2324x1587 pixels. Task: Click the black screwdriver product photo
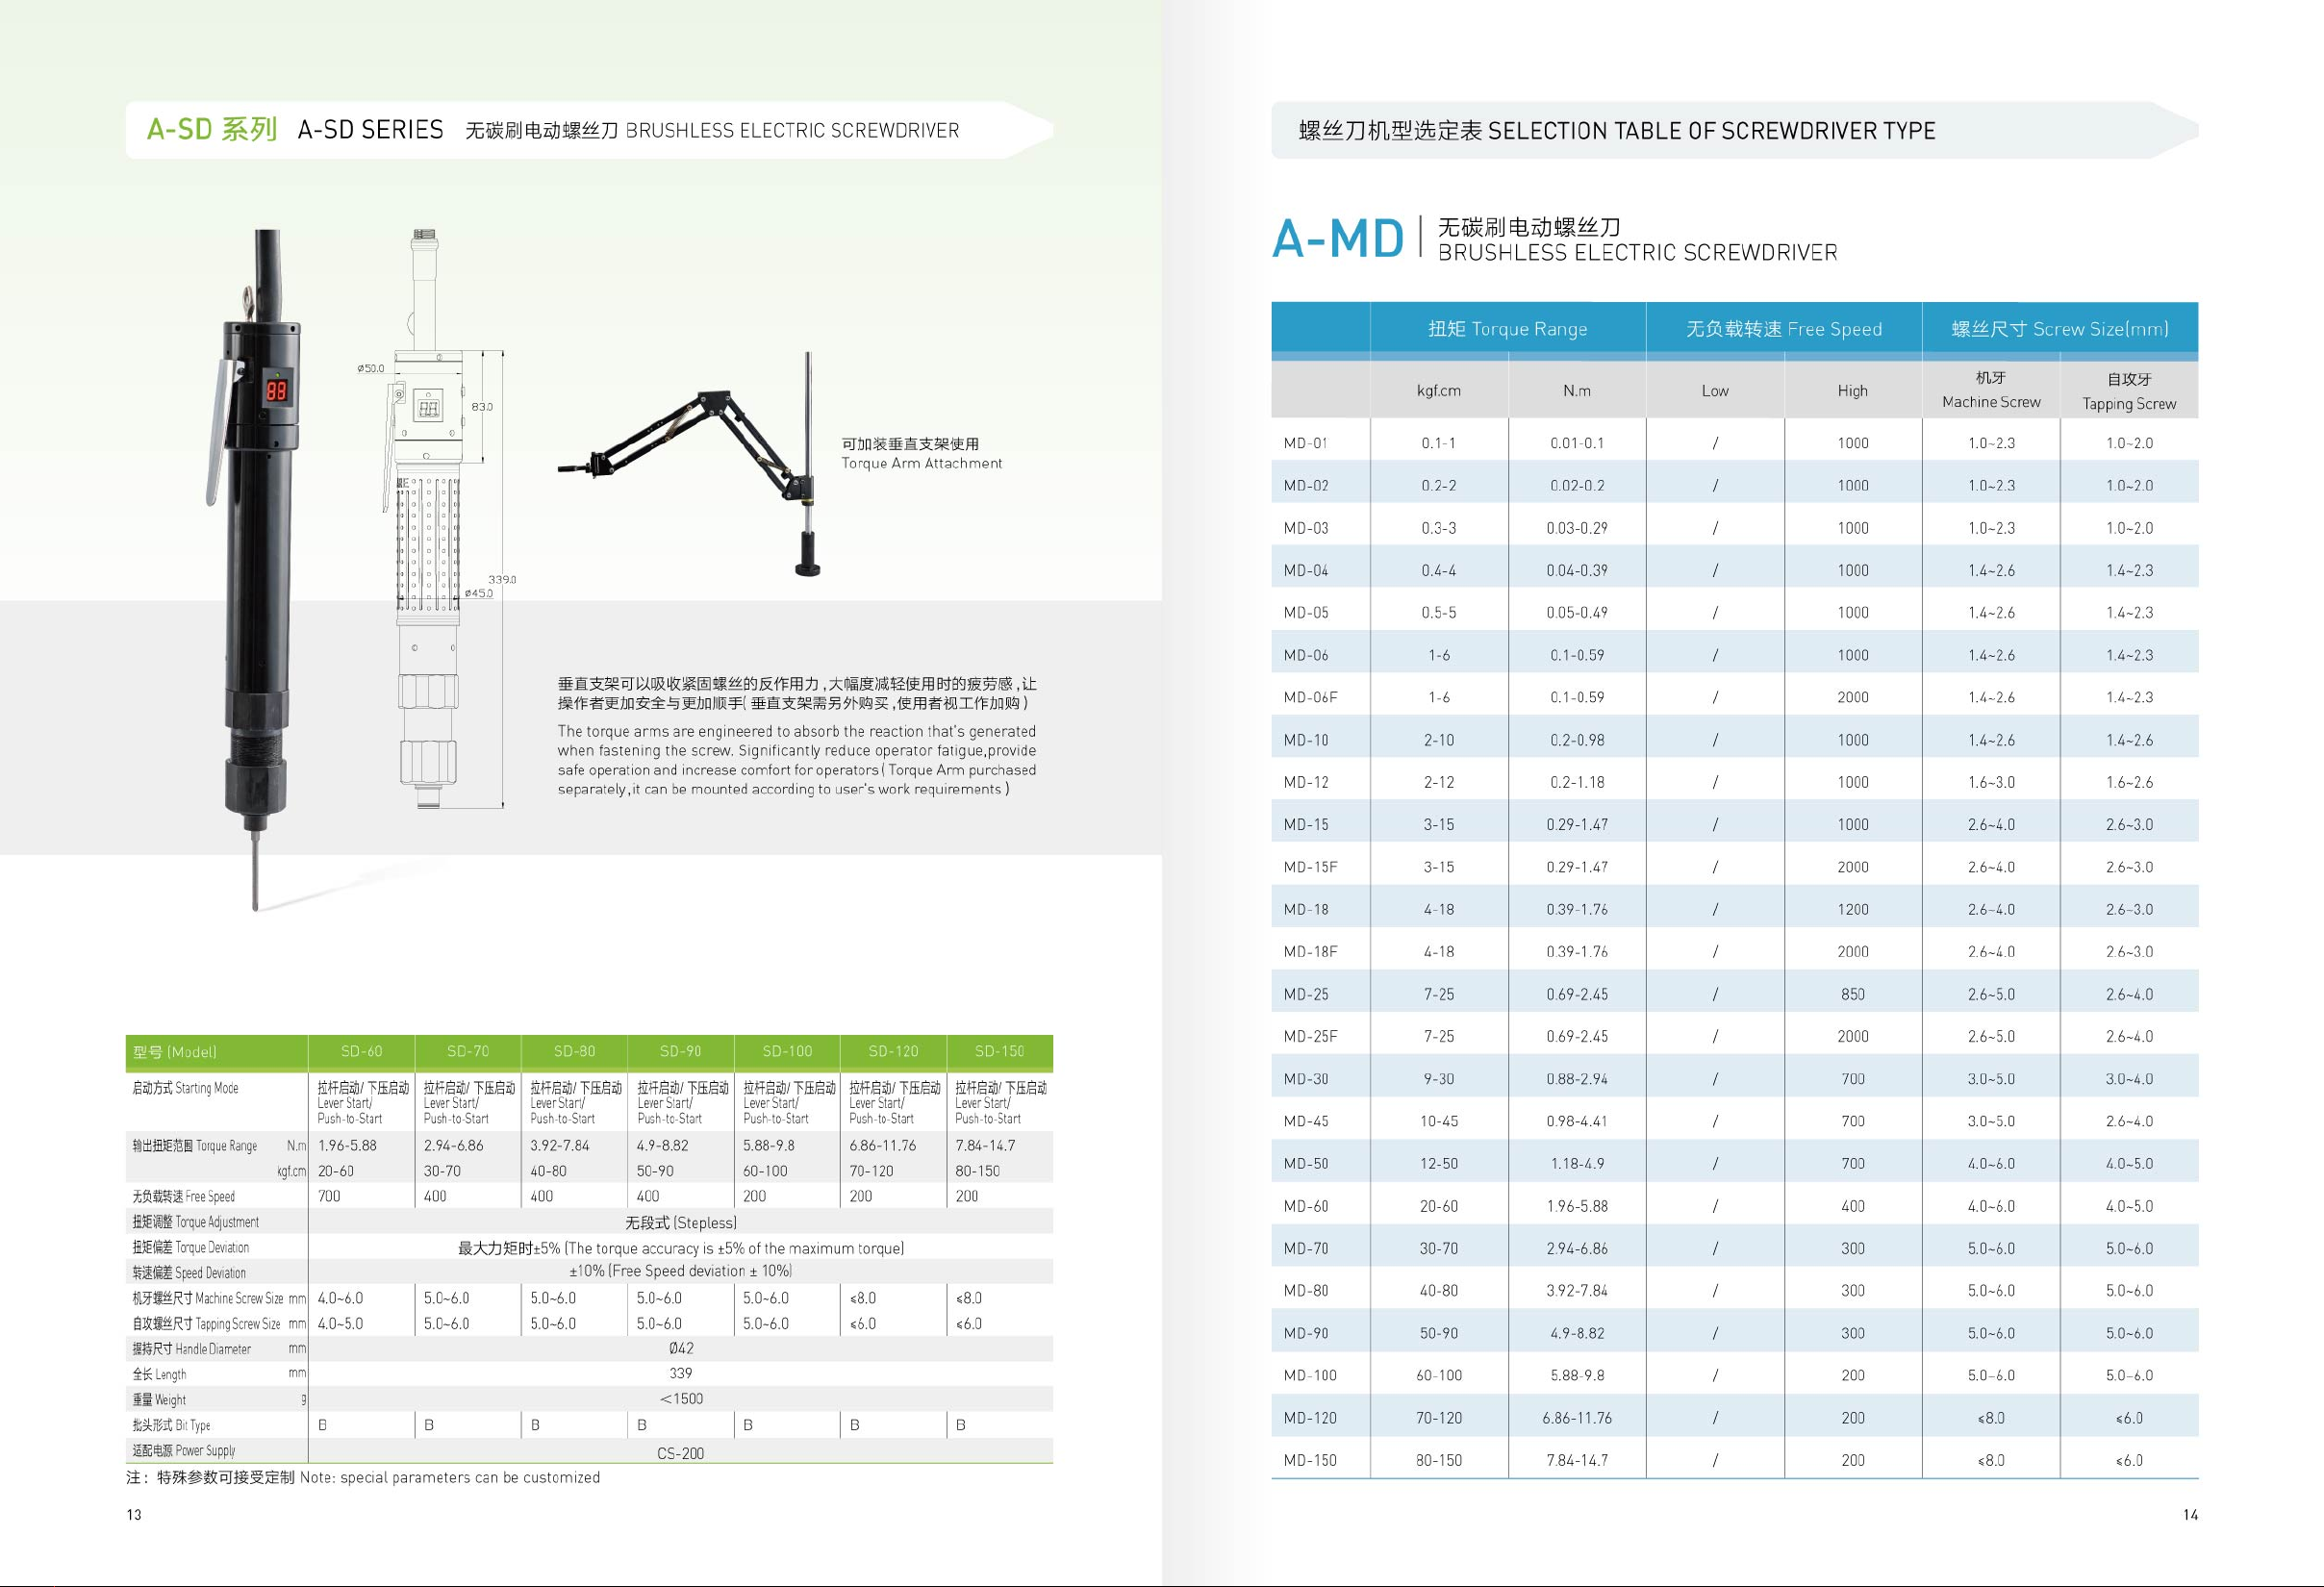point(257,570)
